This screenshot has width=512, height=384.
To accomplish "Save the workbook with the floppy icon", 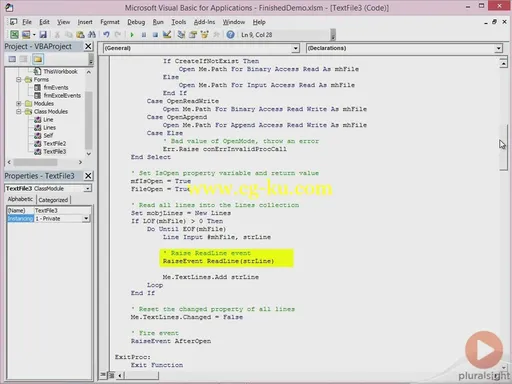I will coord(43,34).
